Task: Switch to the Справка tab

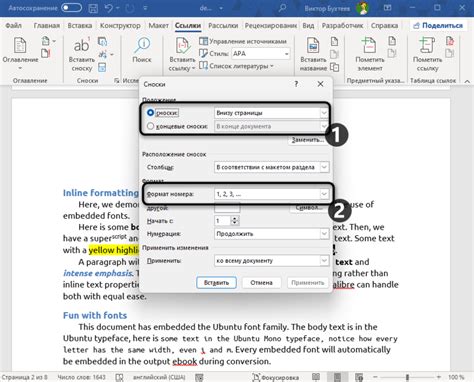Action: click(384, 25)
